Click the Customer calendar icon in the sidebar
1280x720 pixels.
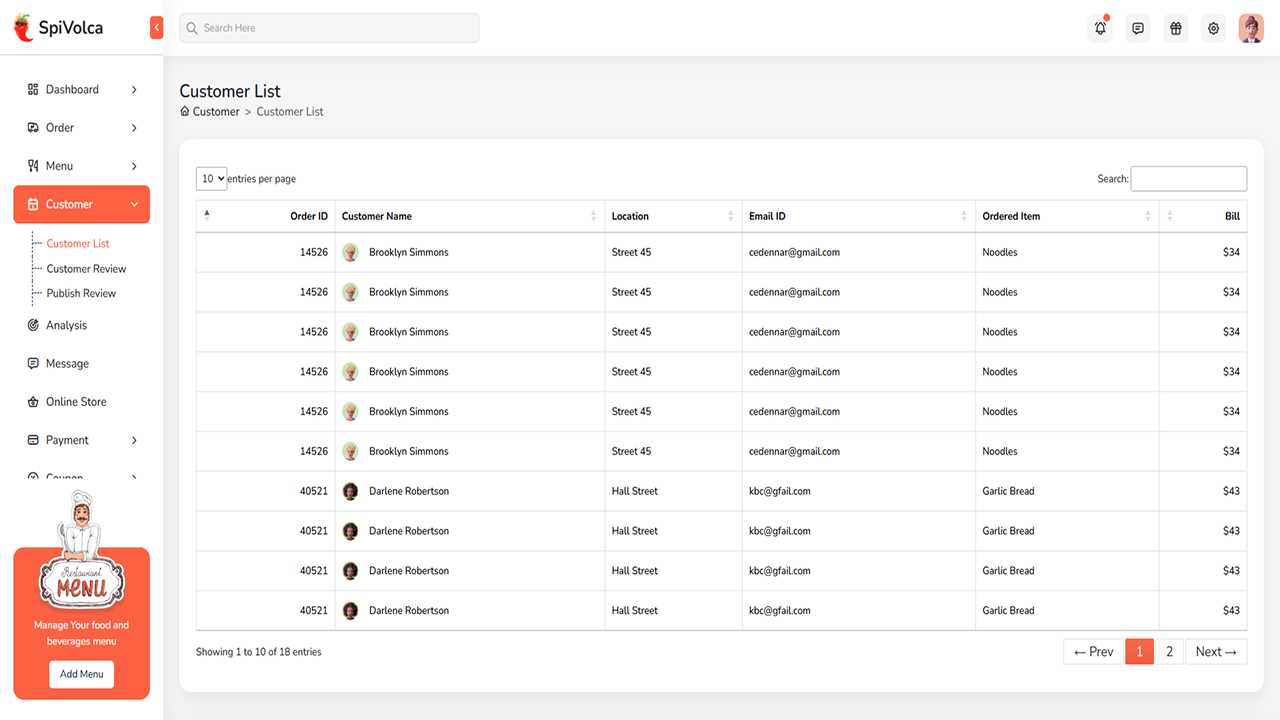pos(33,204)
